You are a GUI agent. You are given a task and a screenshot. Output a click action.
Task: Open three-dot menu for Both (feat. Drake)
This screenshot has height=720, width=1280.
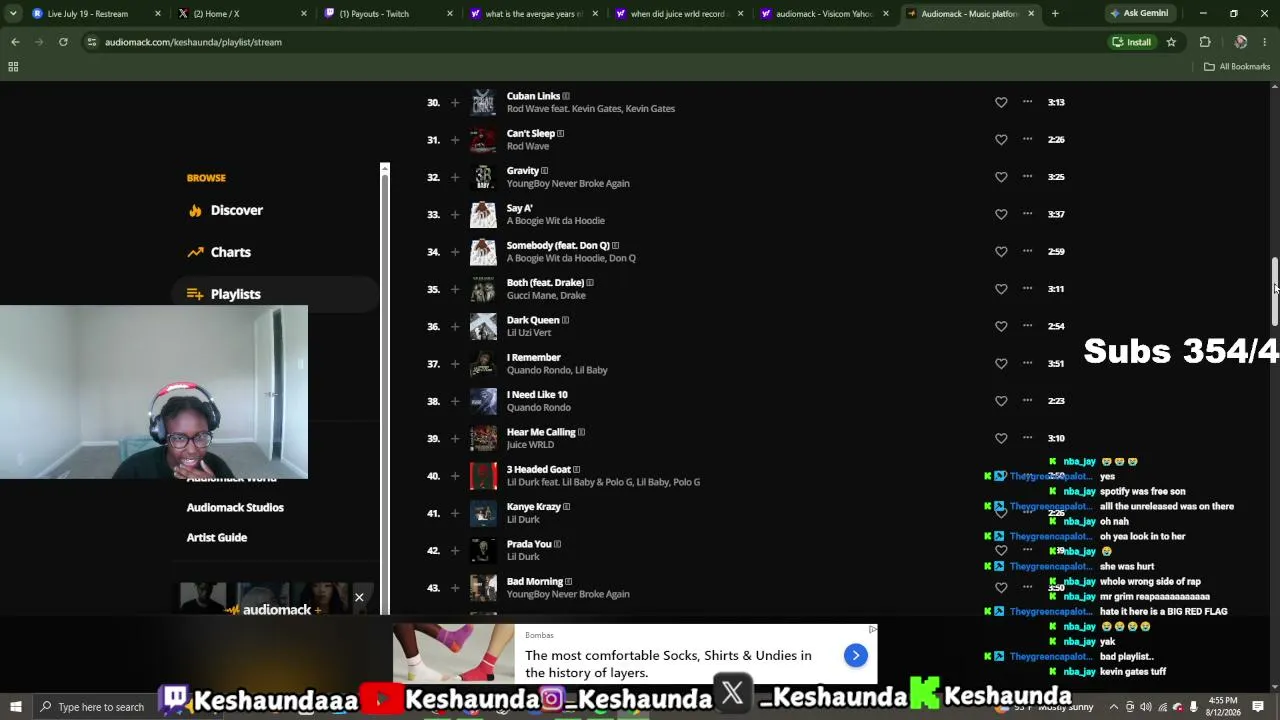point(1027,289)
